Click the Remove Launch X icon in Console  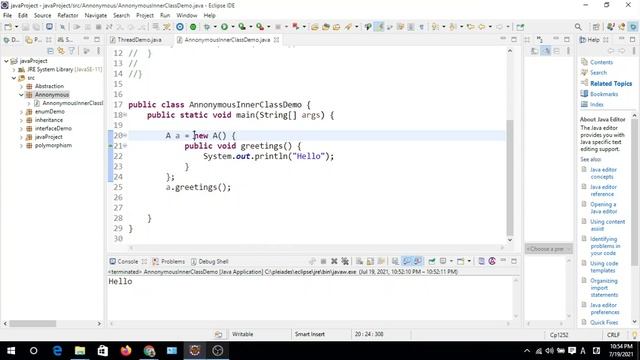(334, 261)
